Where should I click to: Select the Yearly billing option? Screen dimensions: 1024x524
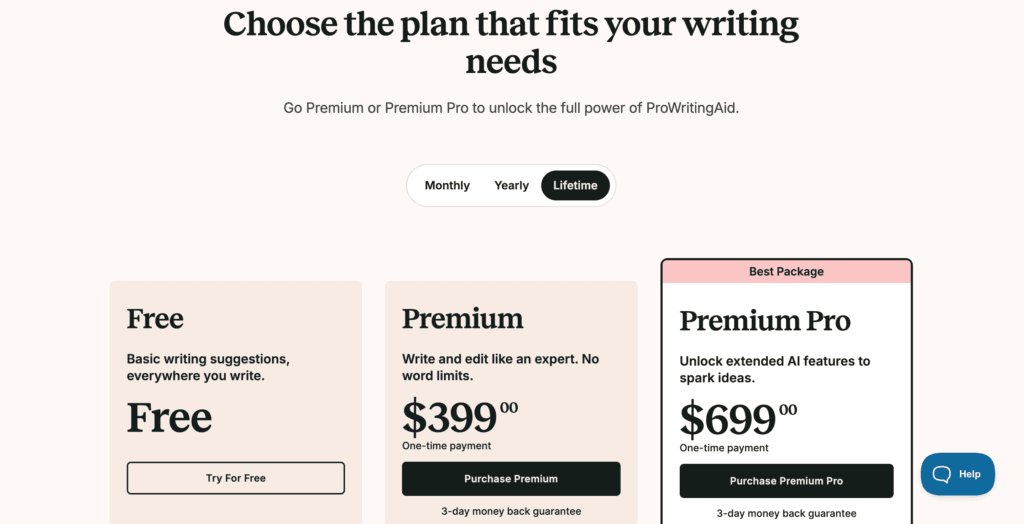click(x=511, y=185)
